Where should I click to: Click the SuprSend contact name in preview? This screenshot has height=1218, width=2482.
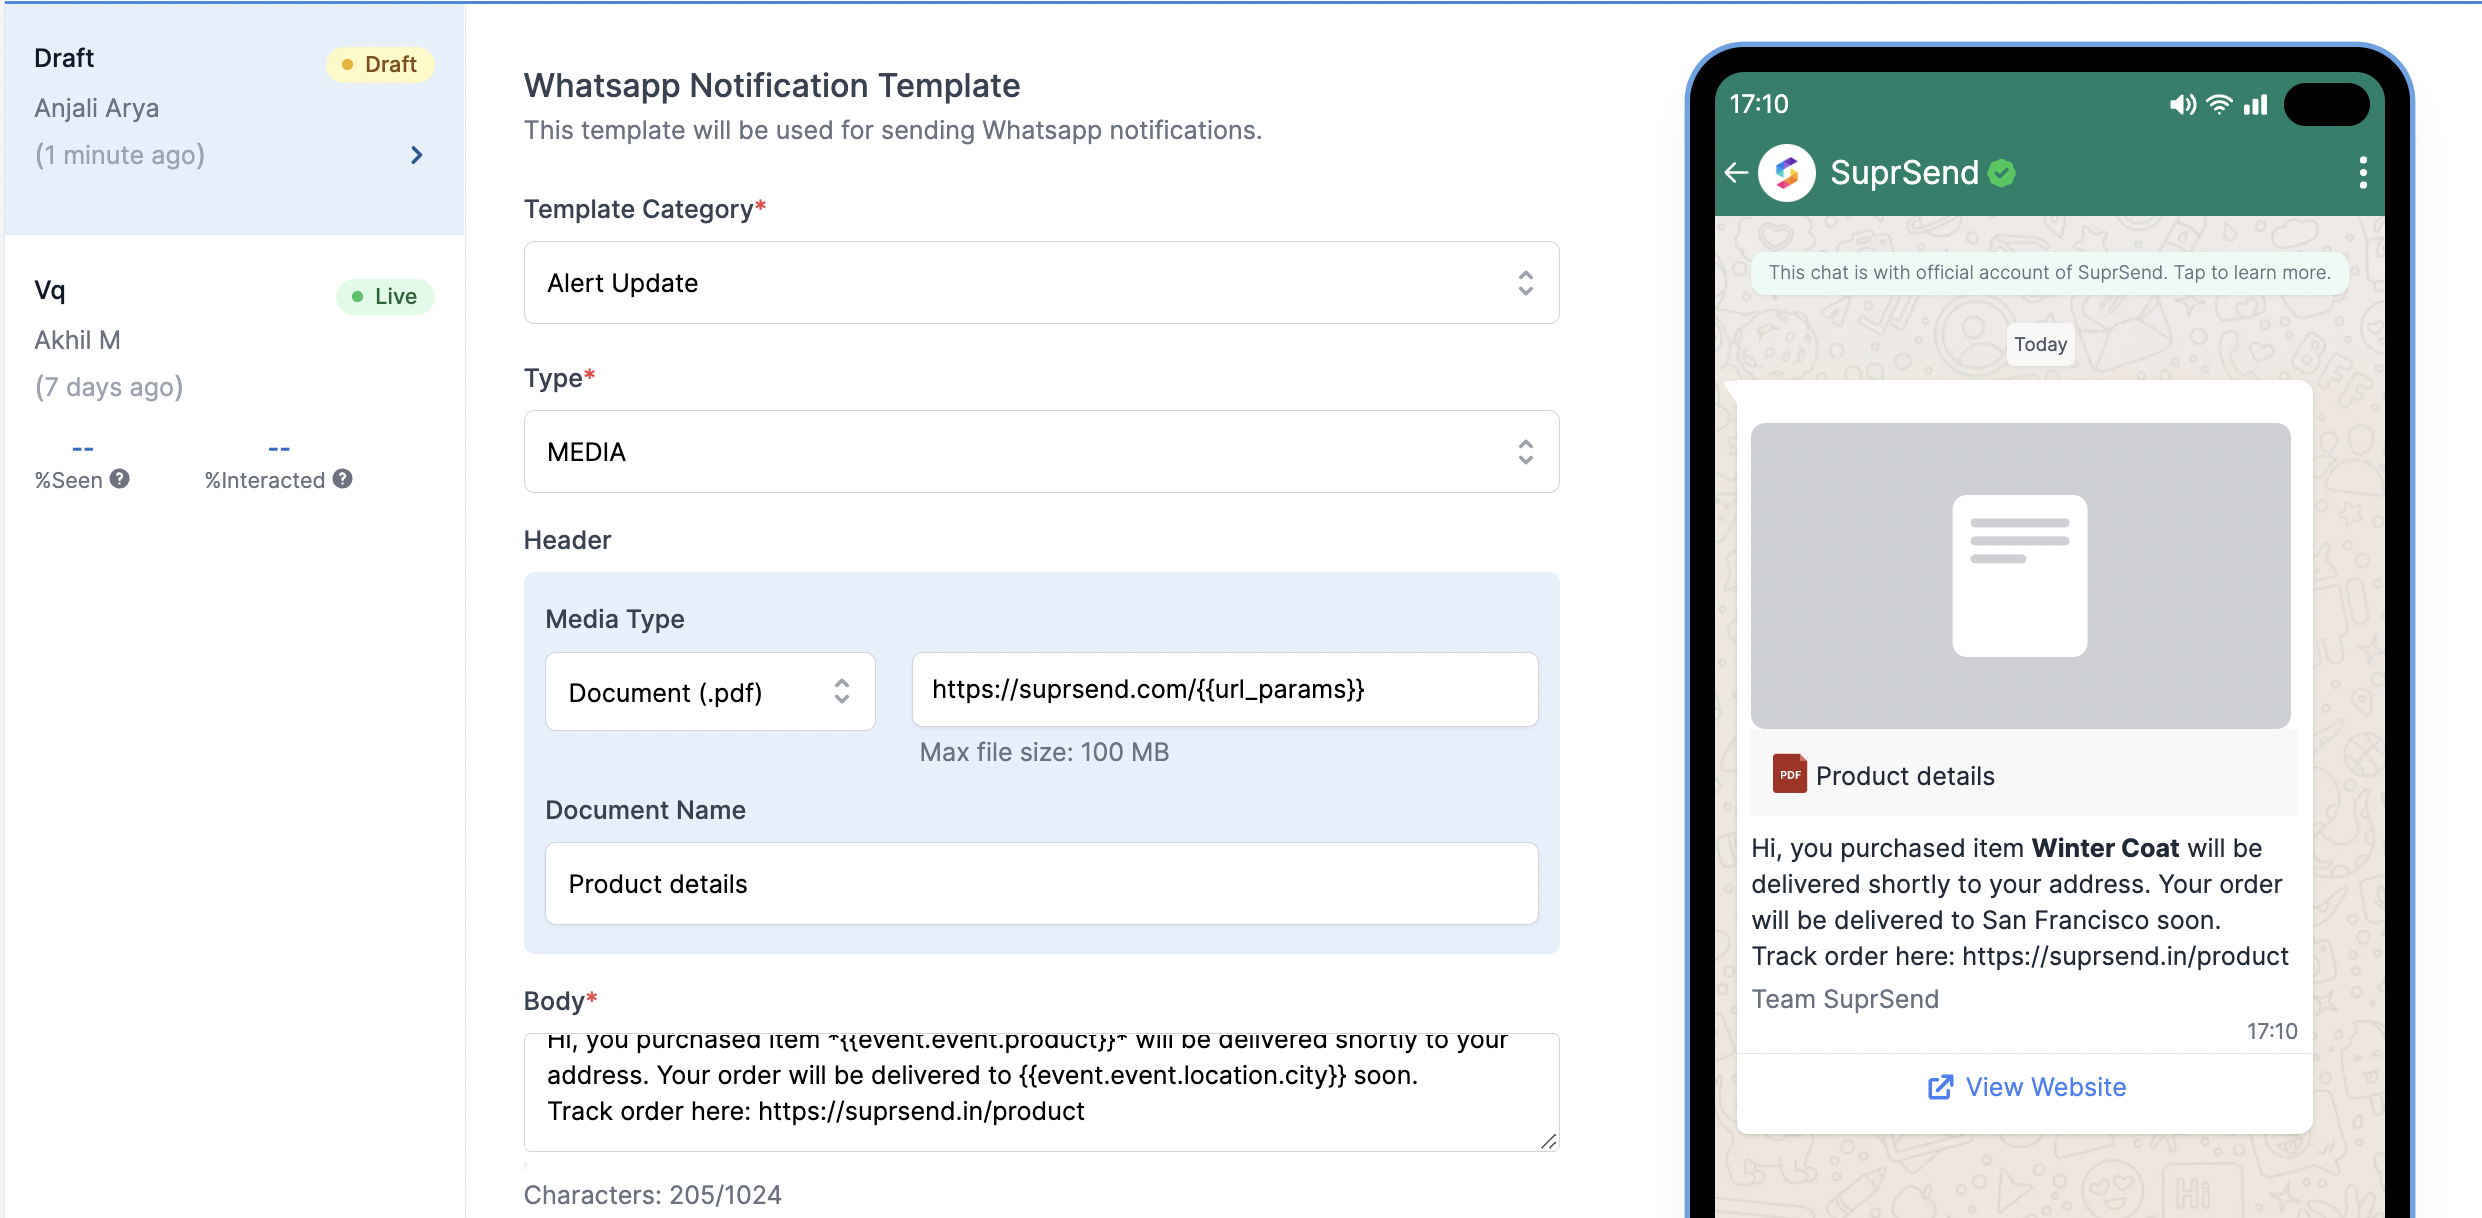coord(1904,173)
